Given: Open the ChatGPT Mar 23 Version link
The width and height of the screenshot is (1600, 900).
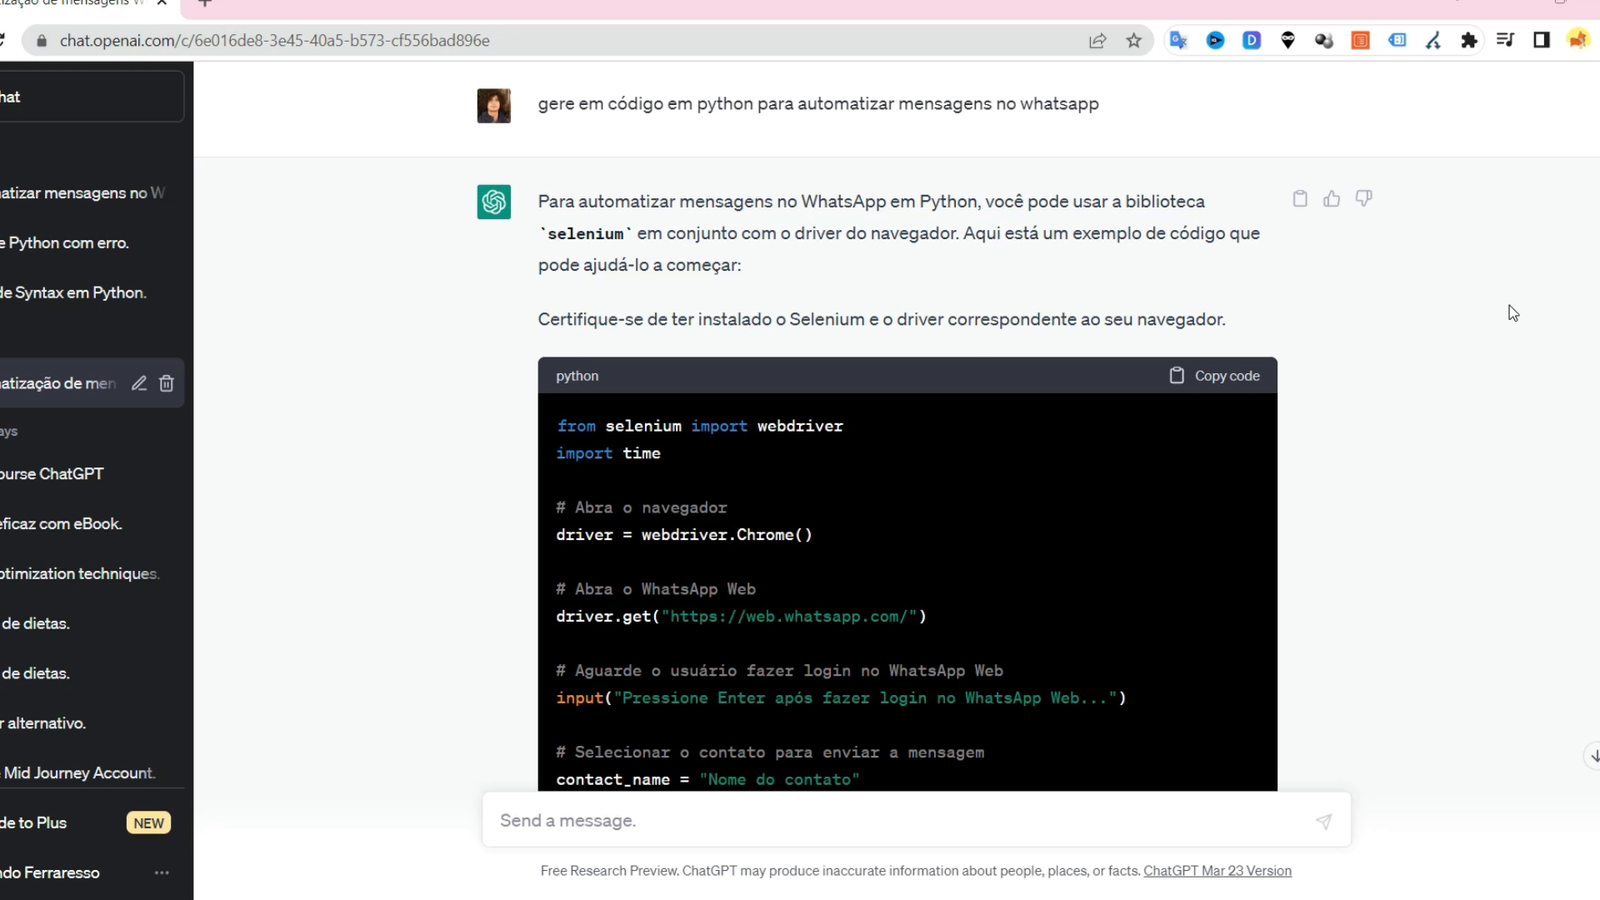Looking at the screenshot, I should [x=1217, y=871].
